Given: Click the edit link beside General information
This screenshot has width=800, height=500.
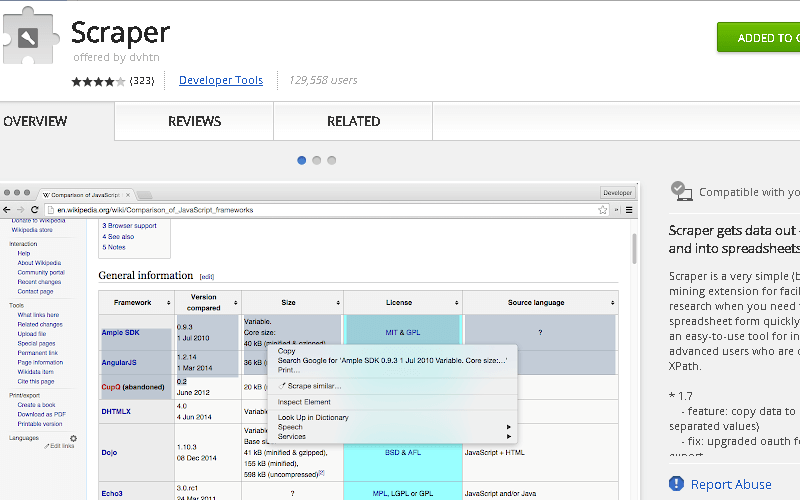Looking at the screenshot, I should tap(207, 277).
